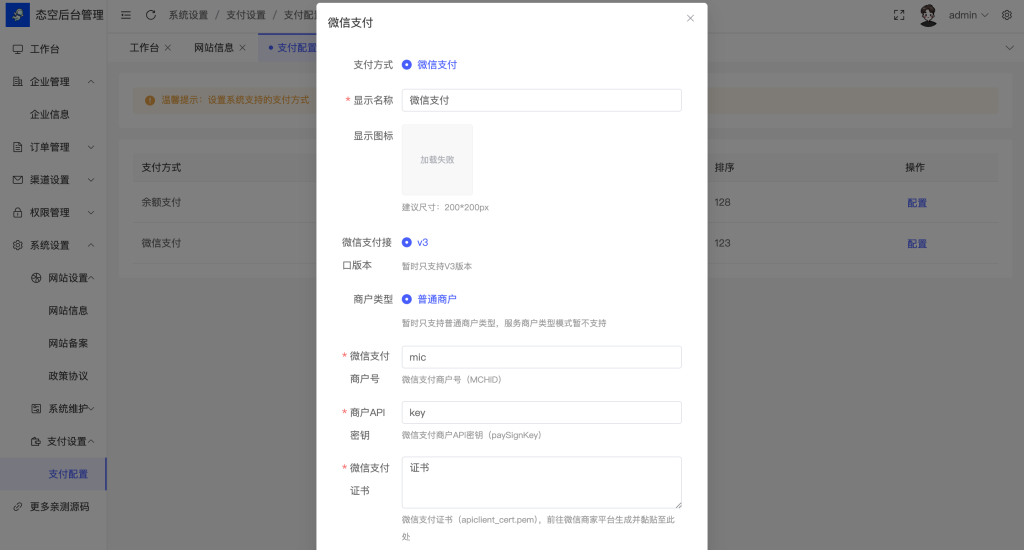
Task: Click the app logo in the sidebar header
Action: (18, 14)
